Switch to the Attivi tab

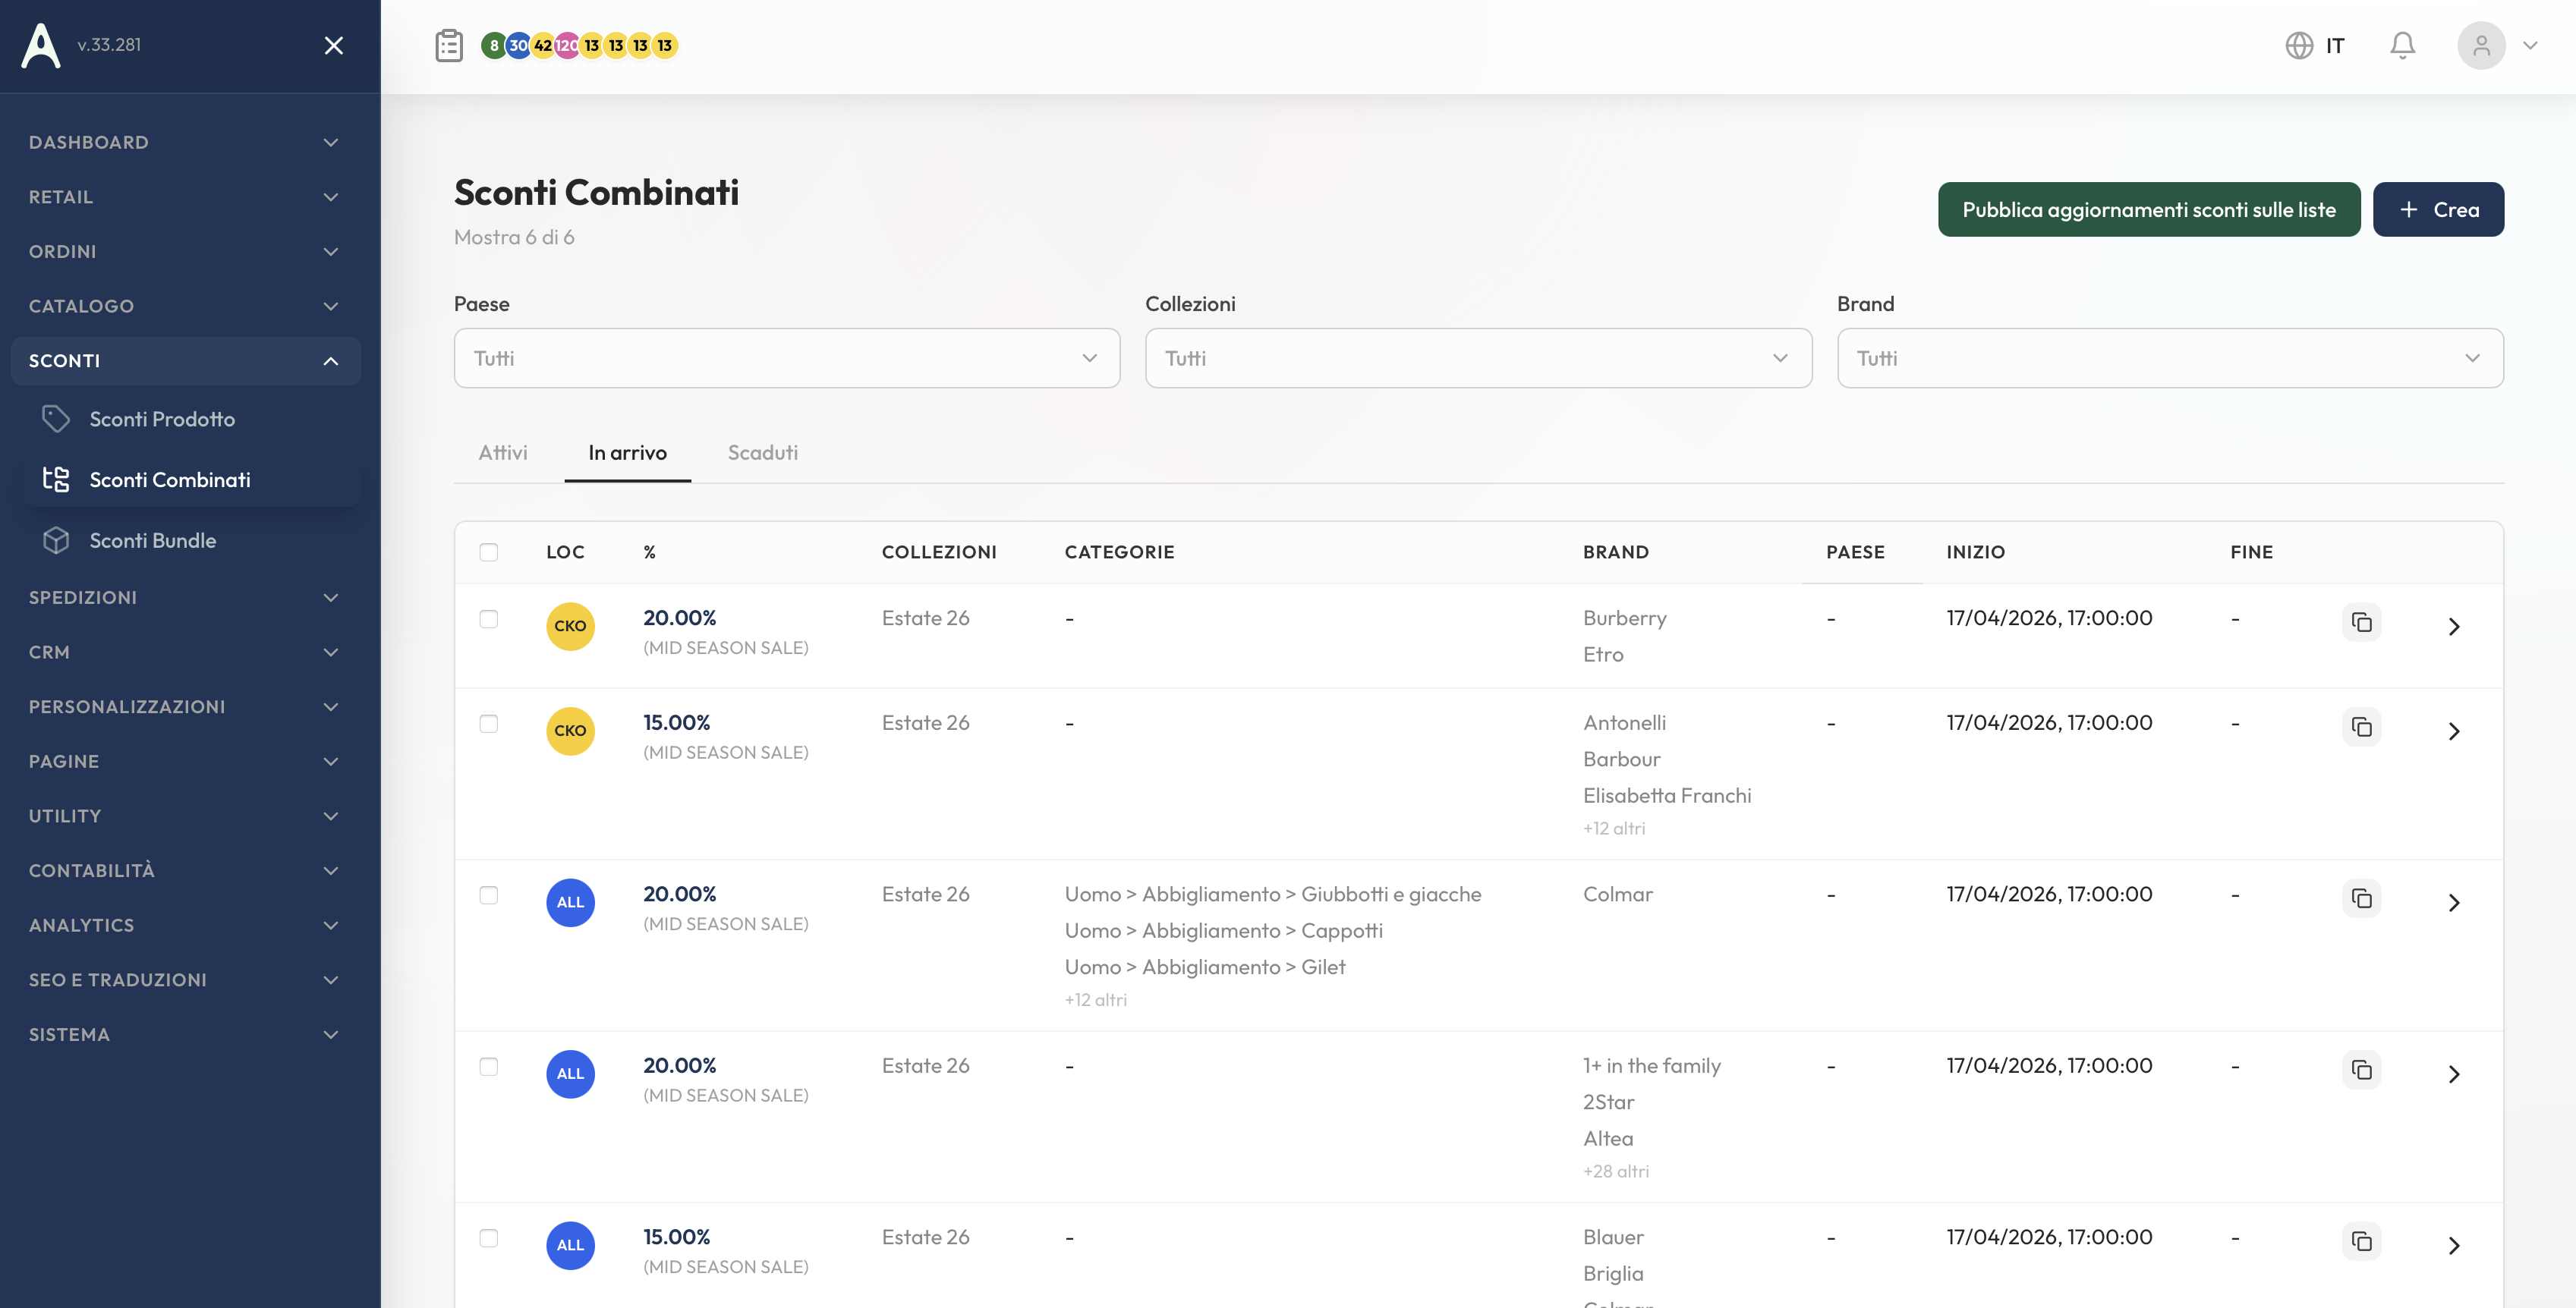pyautogui.click(x=503, y=453)
